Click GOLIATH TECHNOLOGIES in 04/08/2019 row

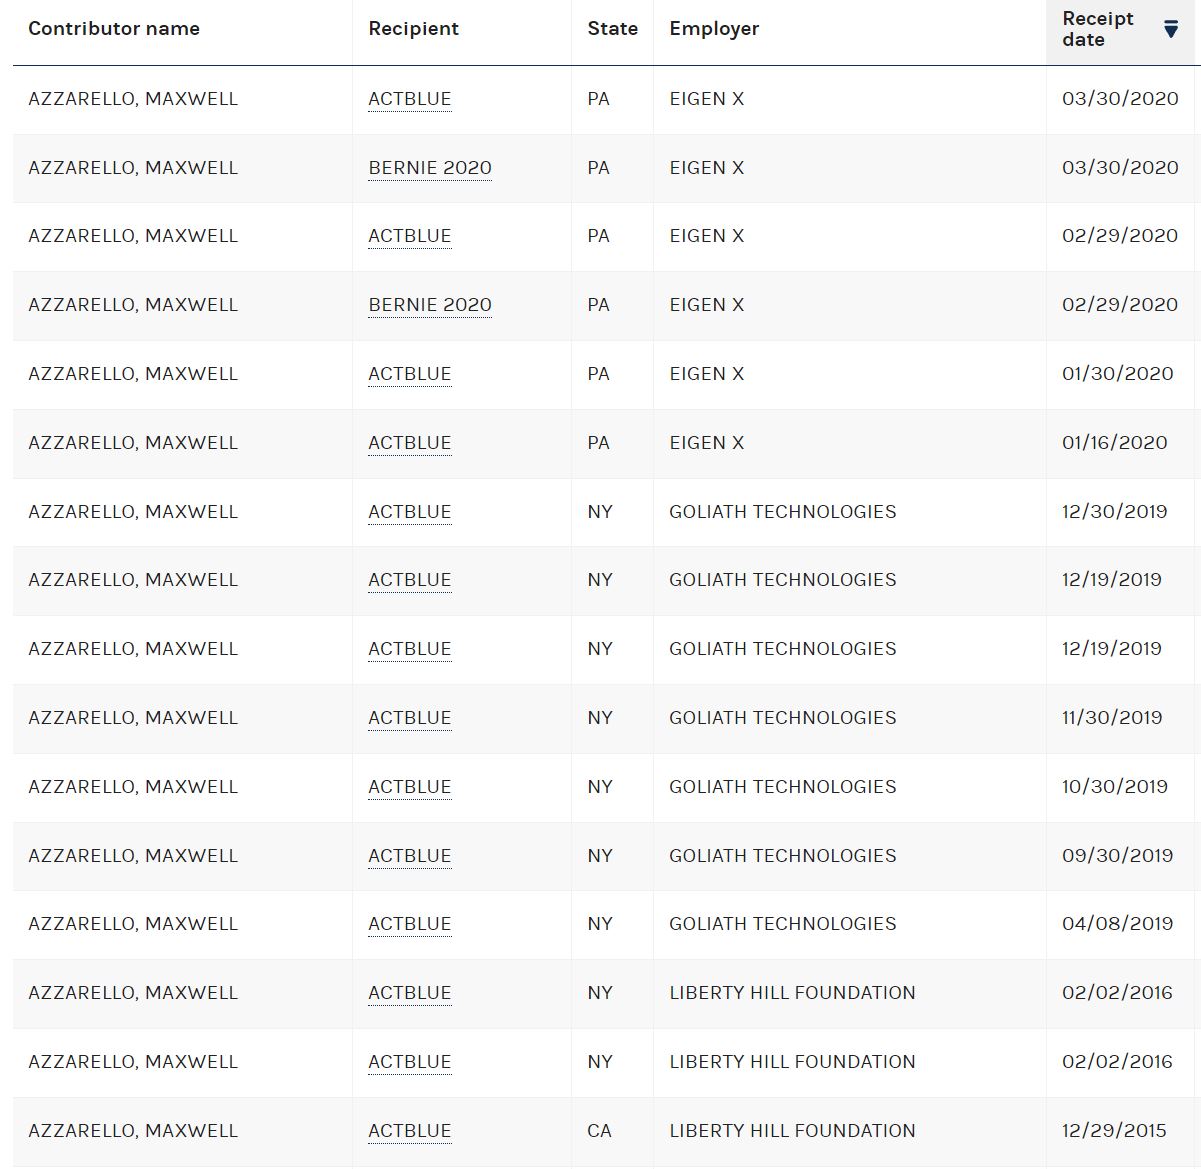coord(783,924)
